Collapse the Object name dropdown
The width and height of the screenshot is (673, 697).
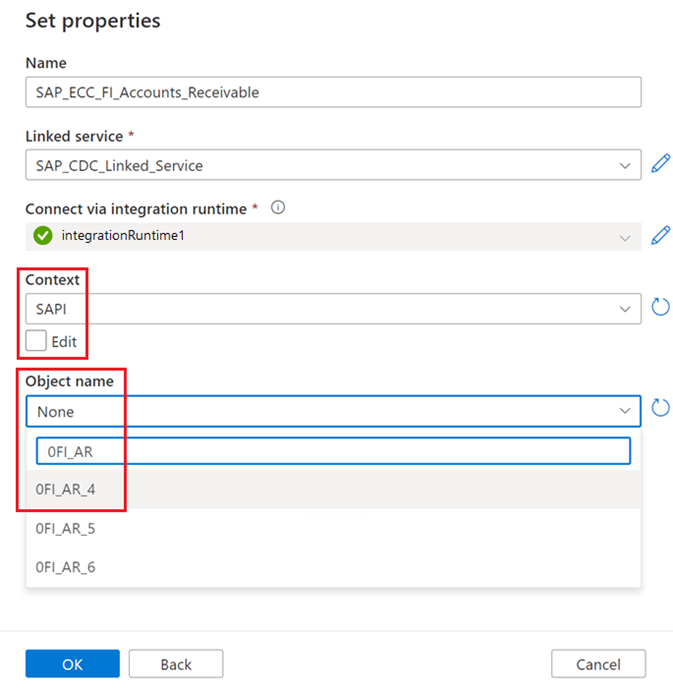[x=625, y=410]
